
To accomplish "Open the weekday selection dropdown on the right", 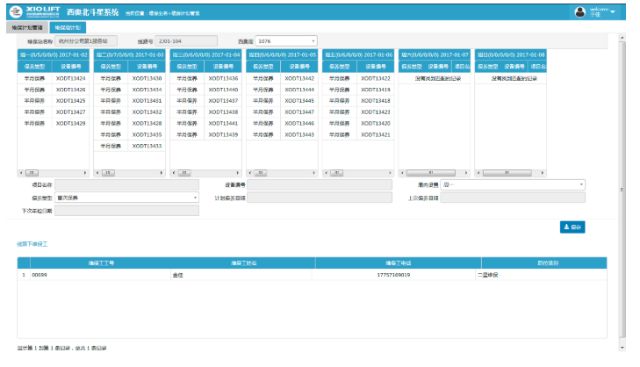I will click(513, 185).
